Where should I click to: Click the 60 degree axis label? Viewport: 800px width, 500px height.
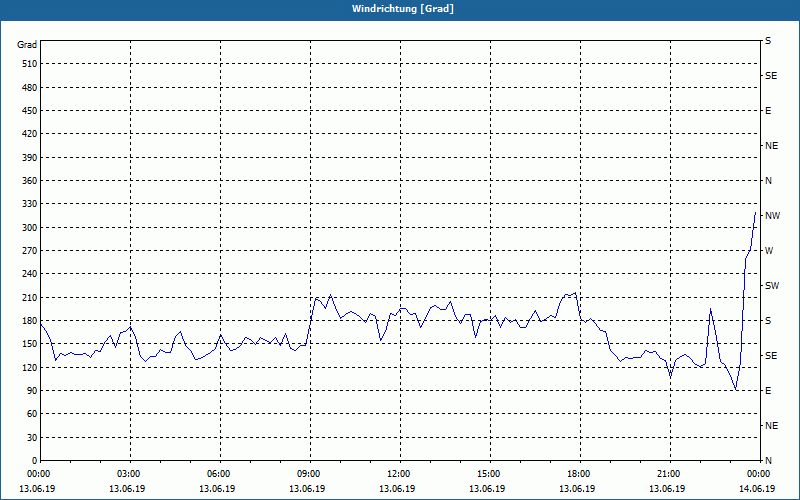tap(32, 414)
